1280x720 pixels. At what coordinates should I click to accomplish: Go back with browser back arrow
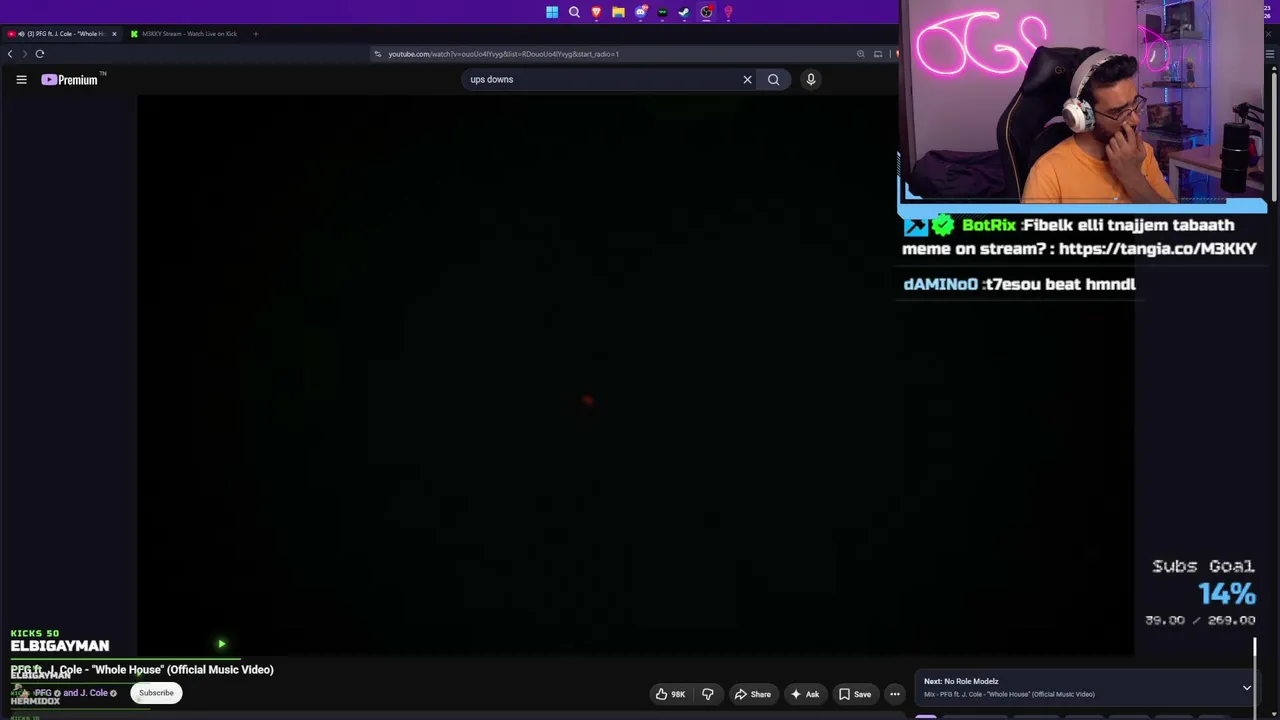coord(10,54)
